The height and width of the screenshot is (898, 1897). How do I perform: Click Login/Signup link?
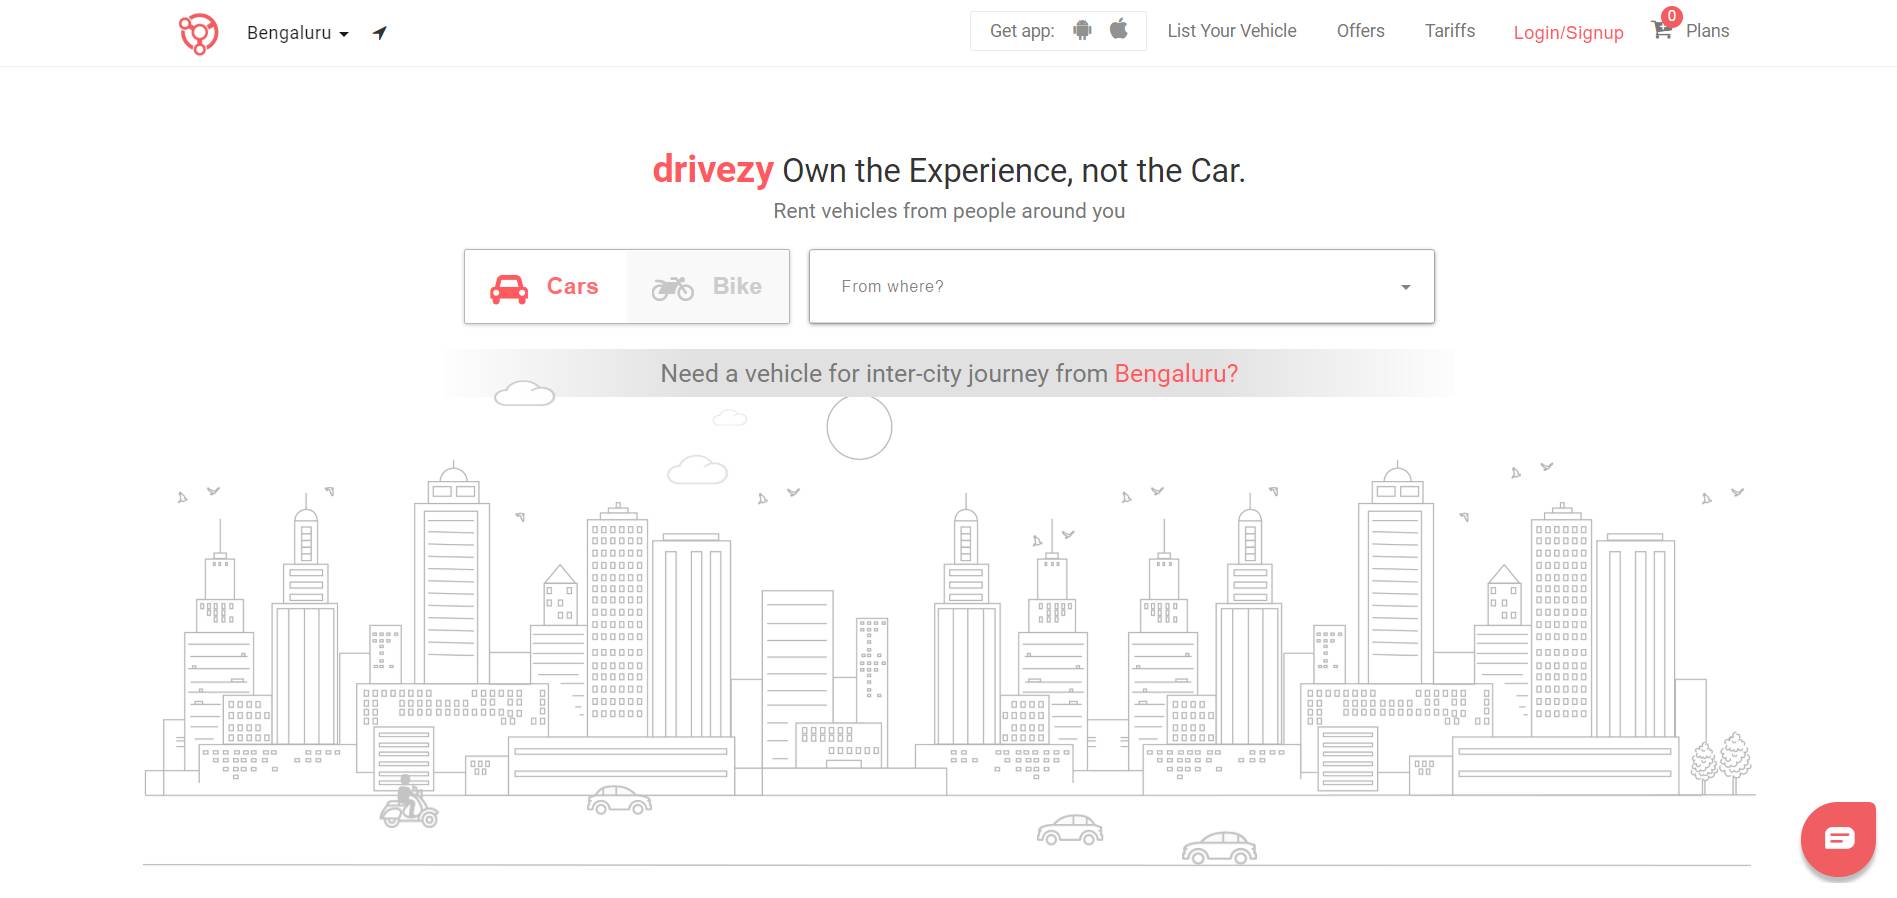click(x=1568, y=33)
